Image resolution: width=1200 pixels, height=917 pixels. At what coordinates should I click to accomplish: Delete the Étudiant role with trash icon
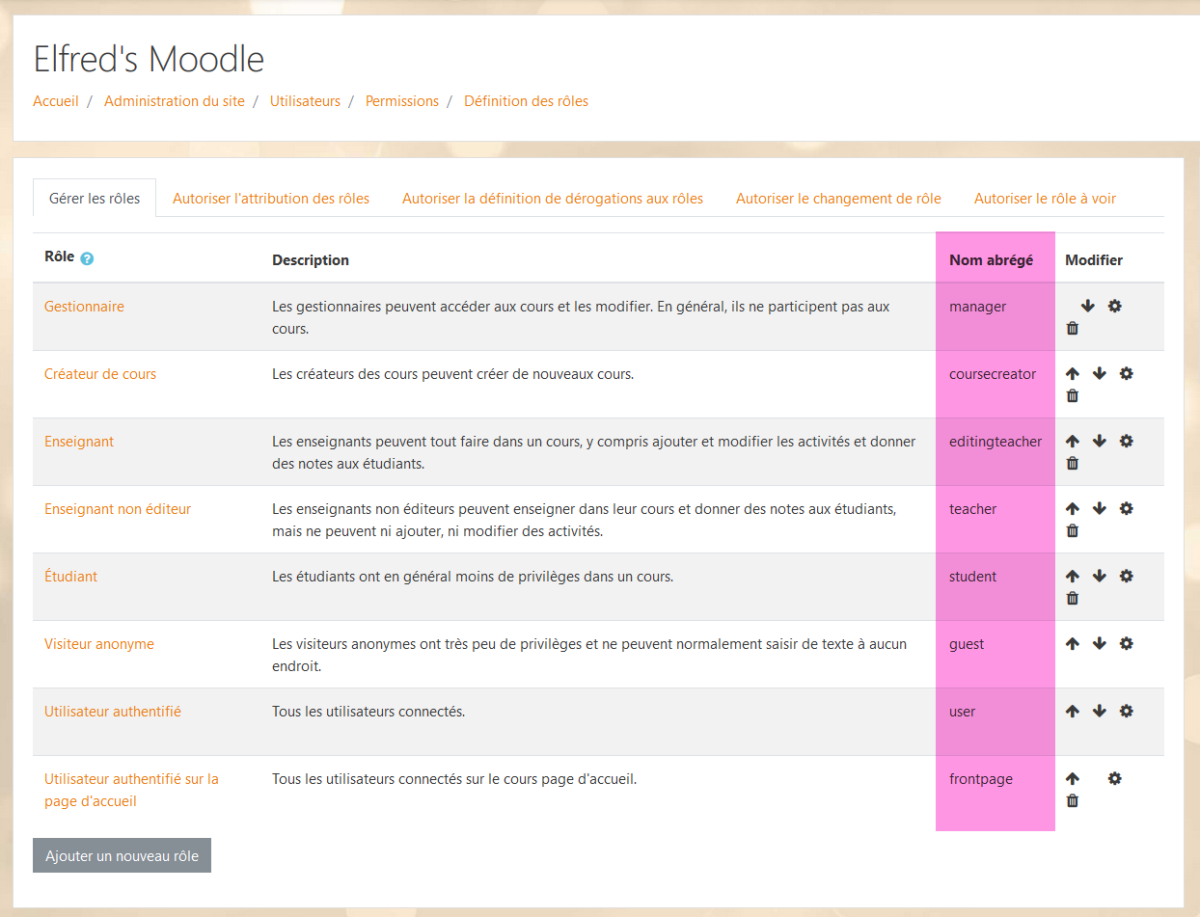click(1073, 598)
